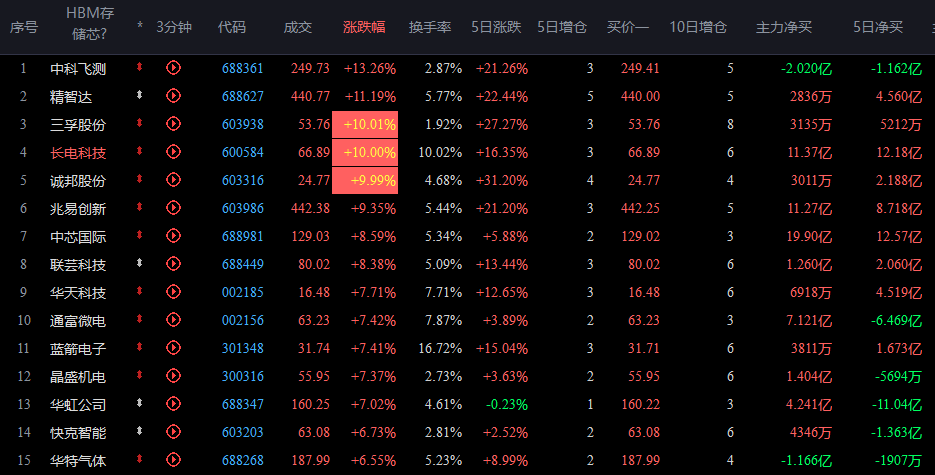Open stock code 600584
Image resolution: width=935 pixels, height=475 pixels.
pos(243,153)
